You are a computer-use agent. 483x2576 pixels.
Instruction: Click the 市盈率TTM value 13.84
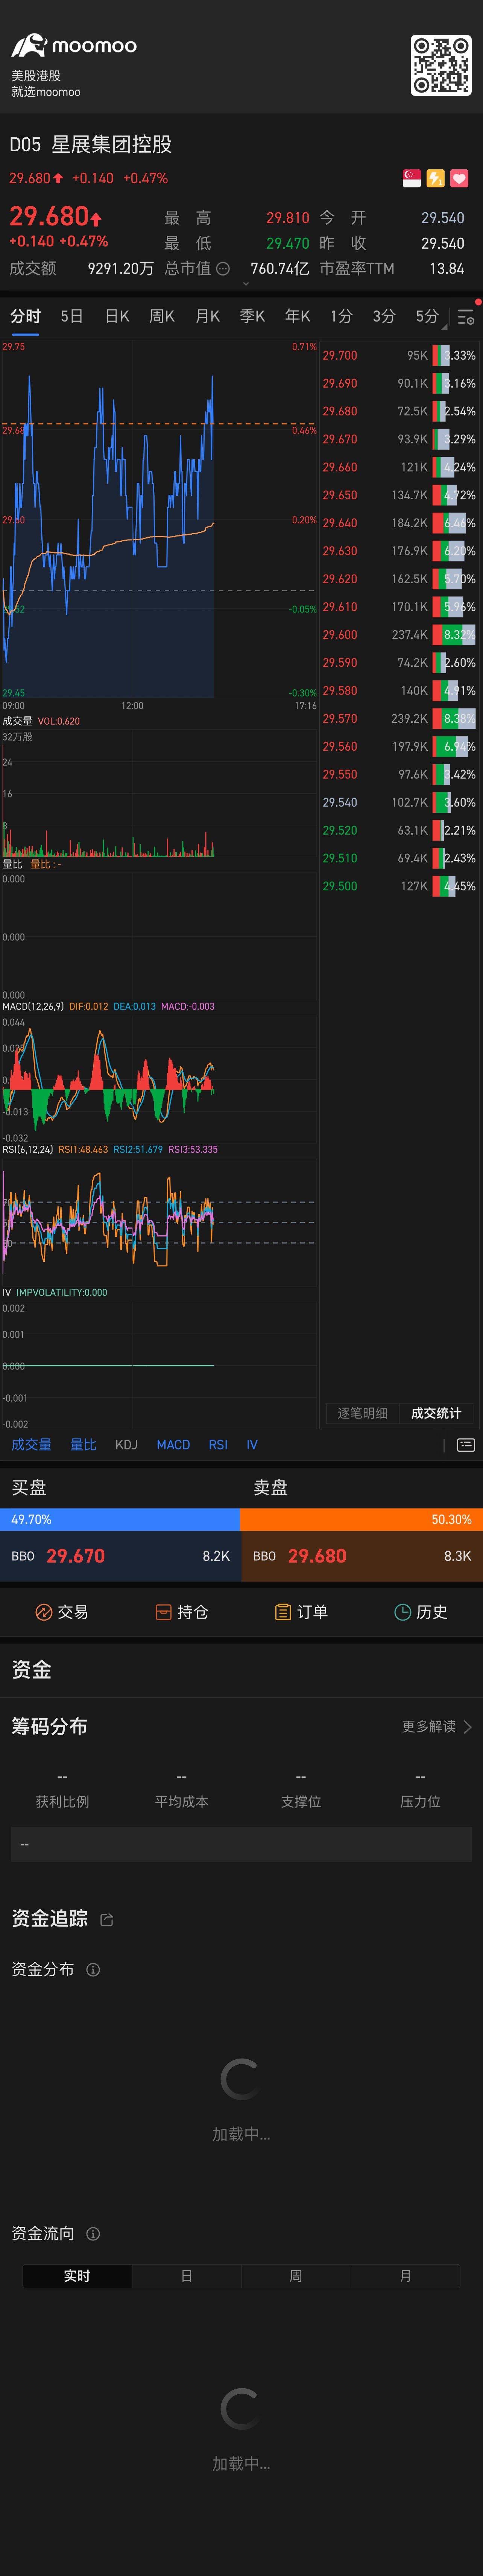point(446,269)
